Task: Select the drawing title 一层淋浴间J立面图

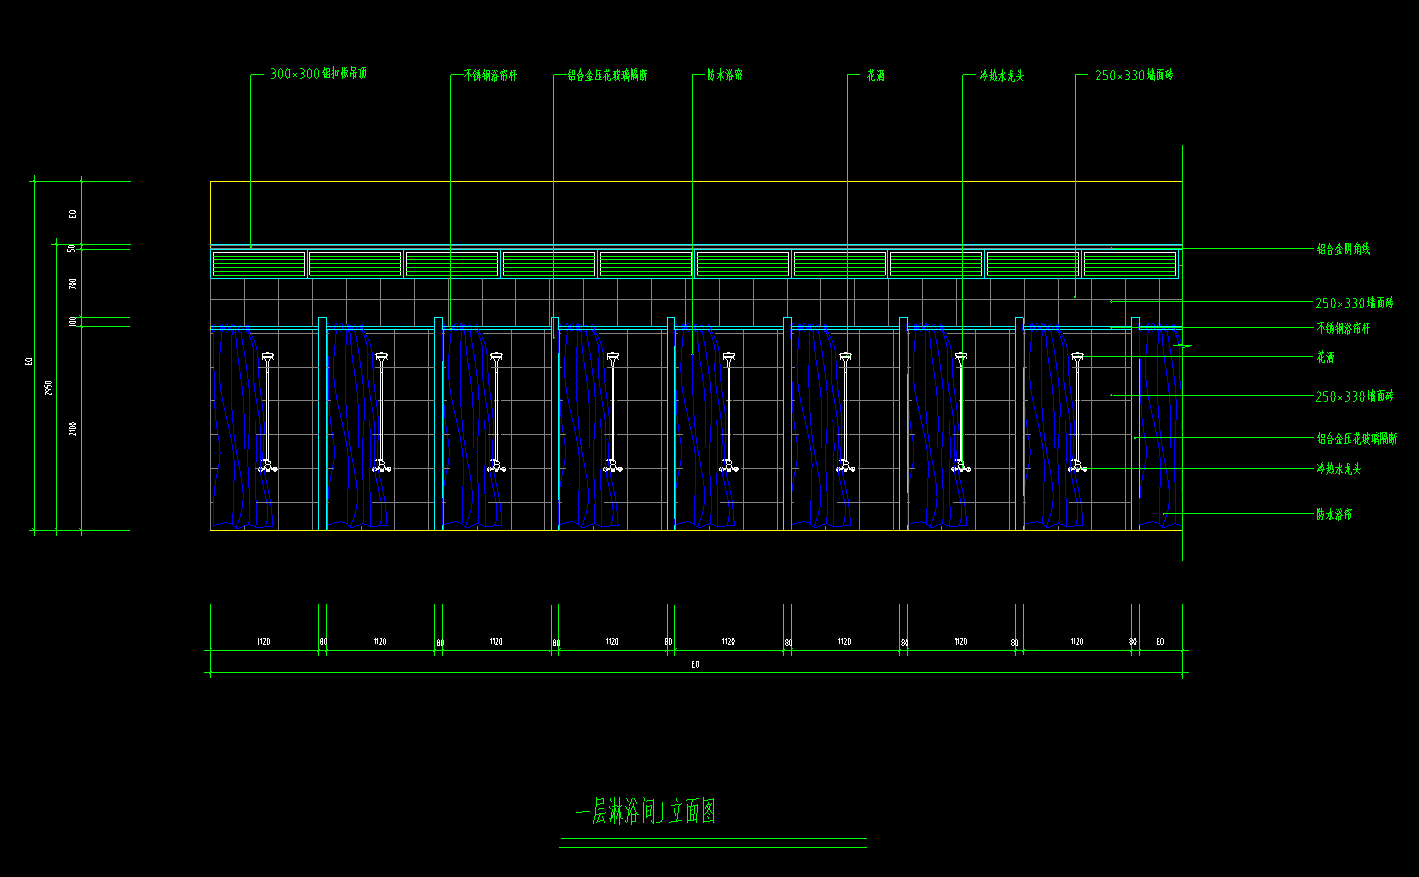Action: pos(646,812)
